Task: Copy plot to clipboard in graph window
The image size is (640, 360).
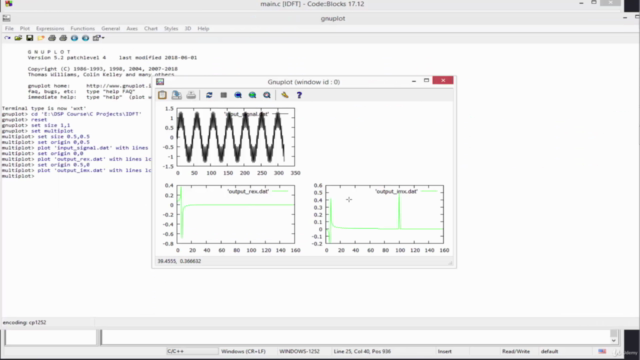Action: tap(162, 95)
